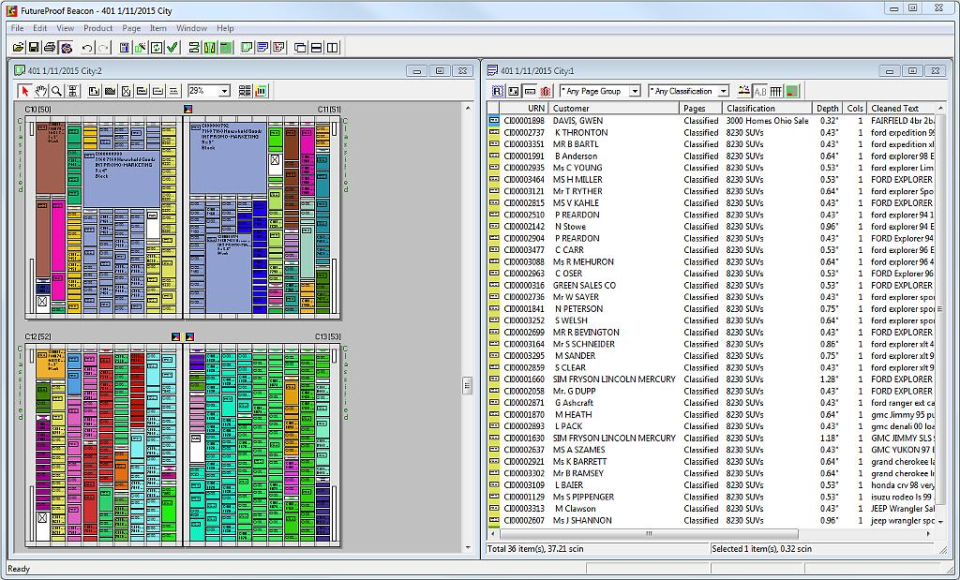960x580 pixels.
Task: Open the Item menu
Action: coord(158,28)
